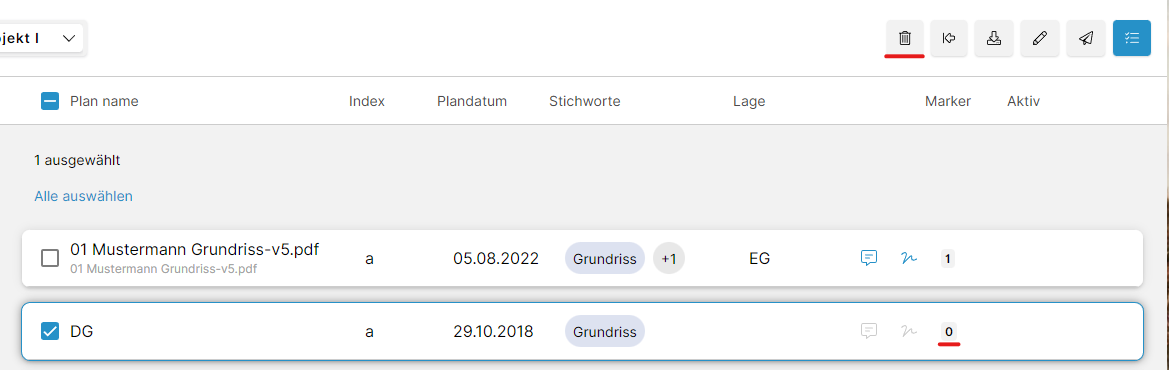Click the move-back arrow icon in toolbar
This screenshot has width=1169, height=370.
click(949, 38)
